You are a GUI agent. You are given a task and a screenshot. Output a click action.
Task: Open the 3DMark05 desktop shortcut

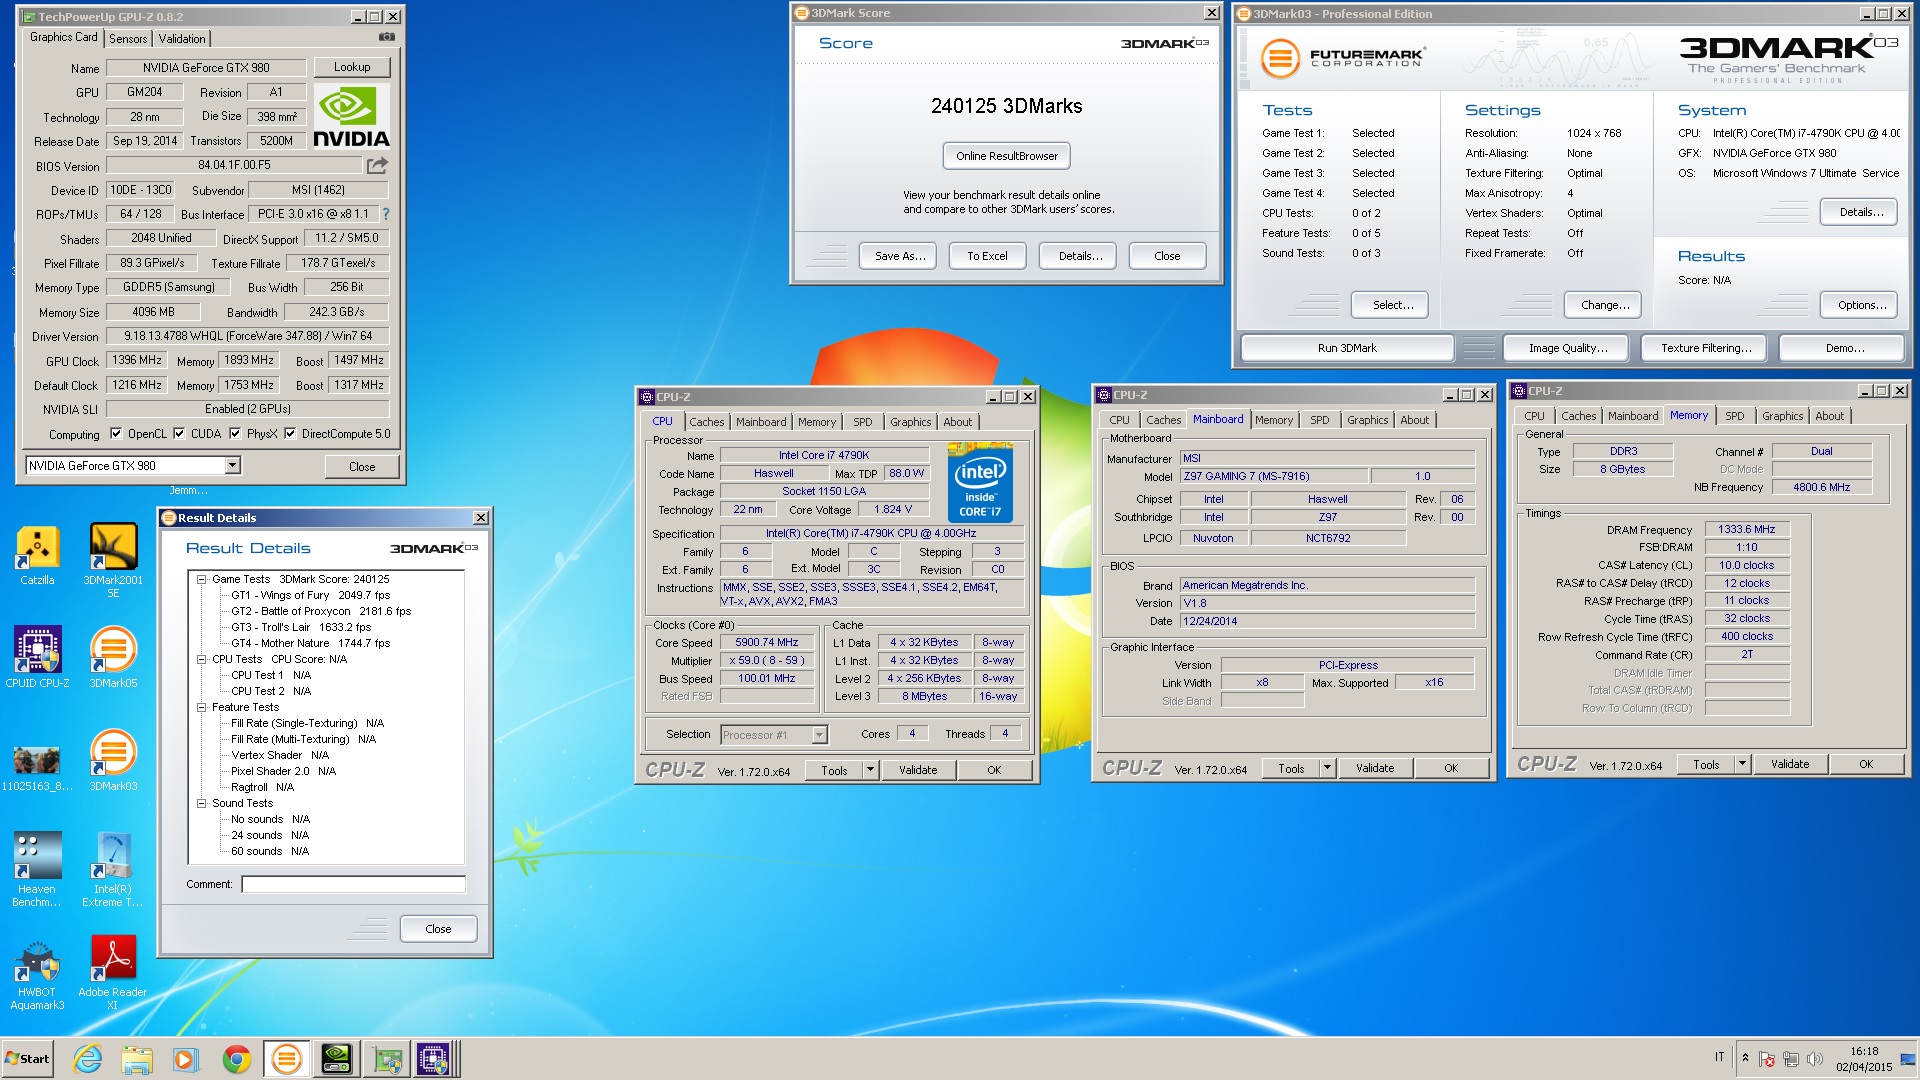(x=113, y=657)
